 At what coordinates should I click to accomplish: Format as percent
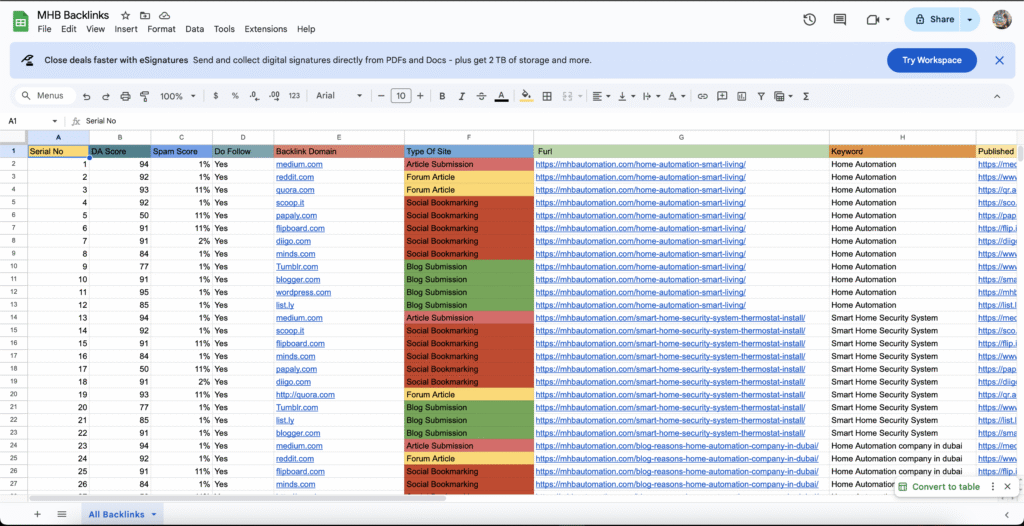pyautogui.click(x=235, y=96)
